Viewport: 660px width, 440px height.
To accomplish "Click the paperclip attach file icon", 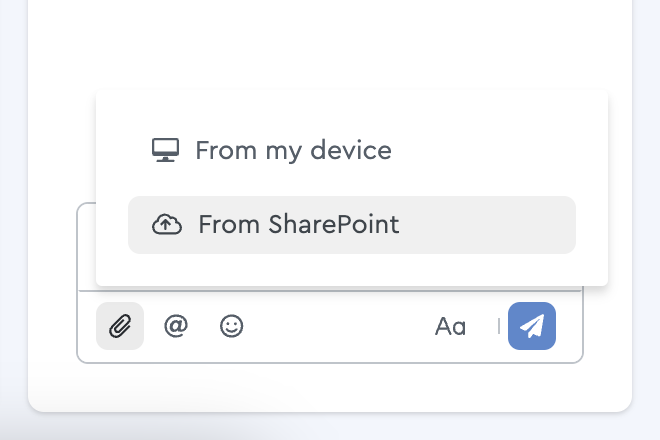I will (x=120, y=326).
